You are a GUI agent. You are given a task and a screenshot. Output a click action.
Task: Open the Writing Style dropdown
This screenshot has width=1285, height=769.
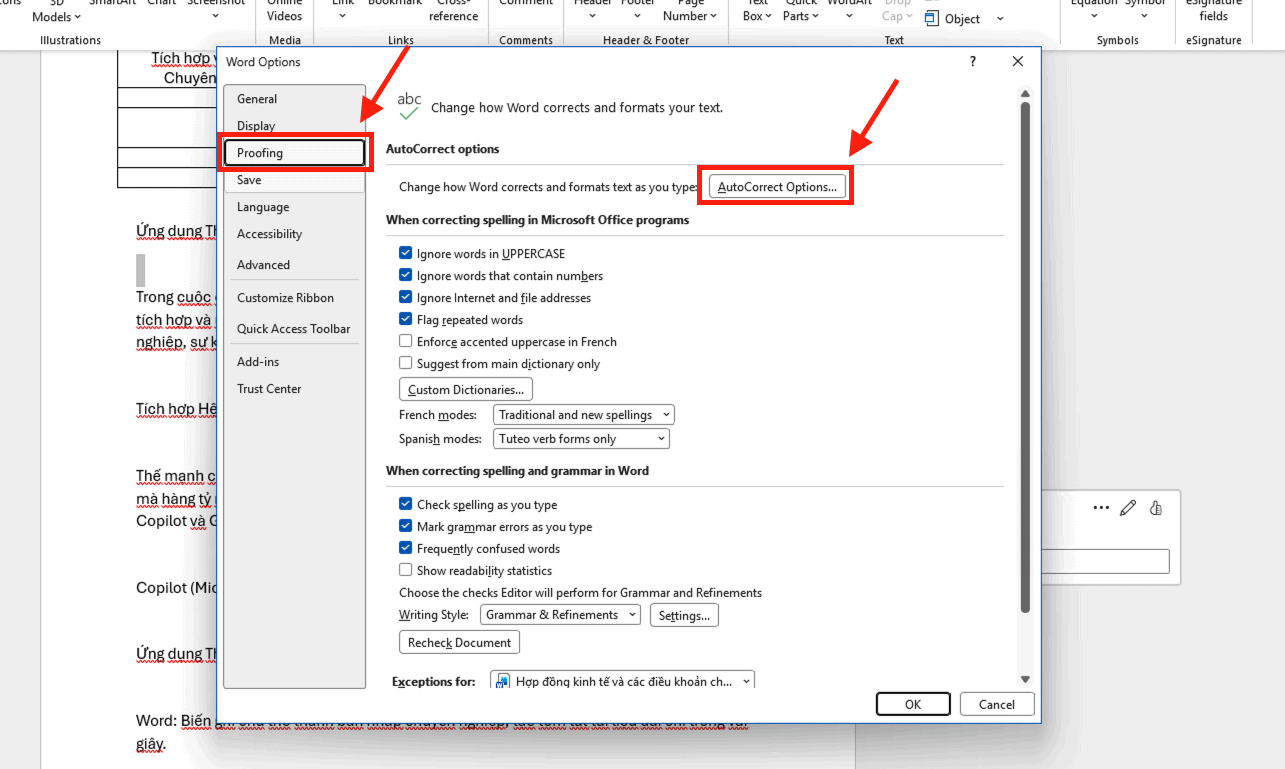[561, 615]
